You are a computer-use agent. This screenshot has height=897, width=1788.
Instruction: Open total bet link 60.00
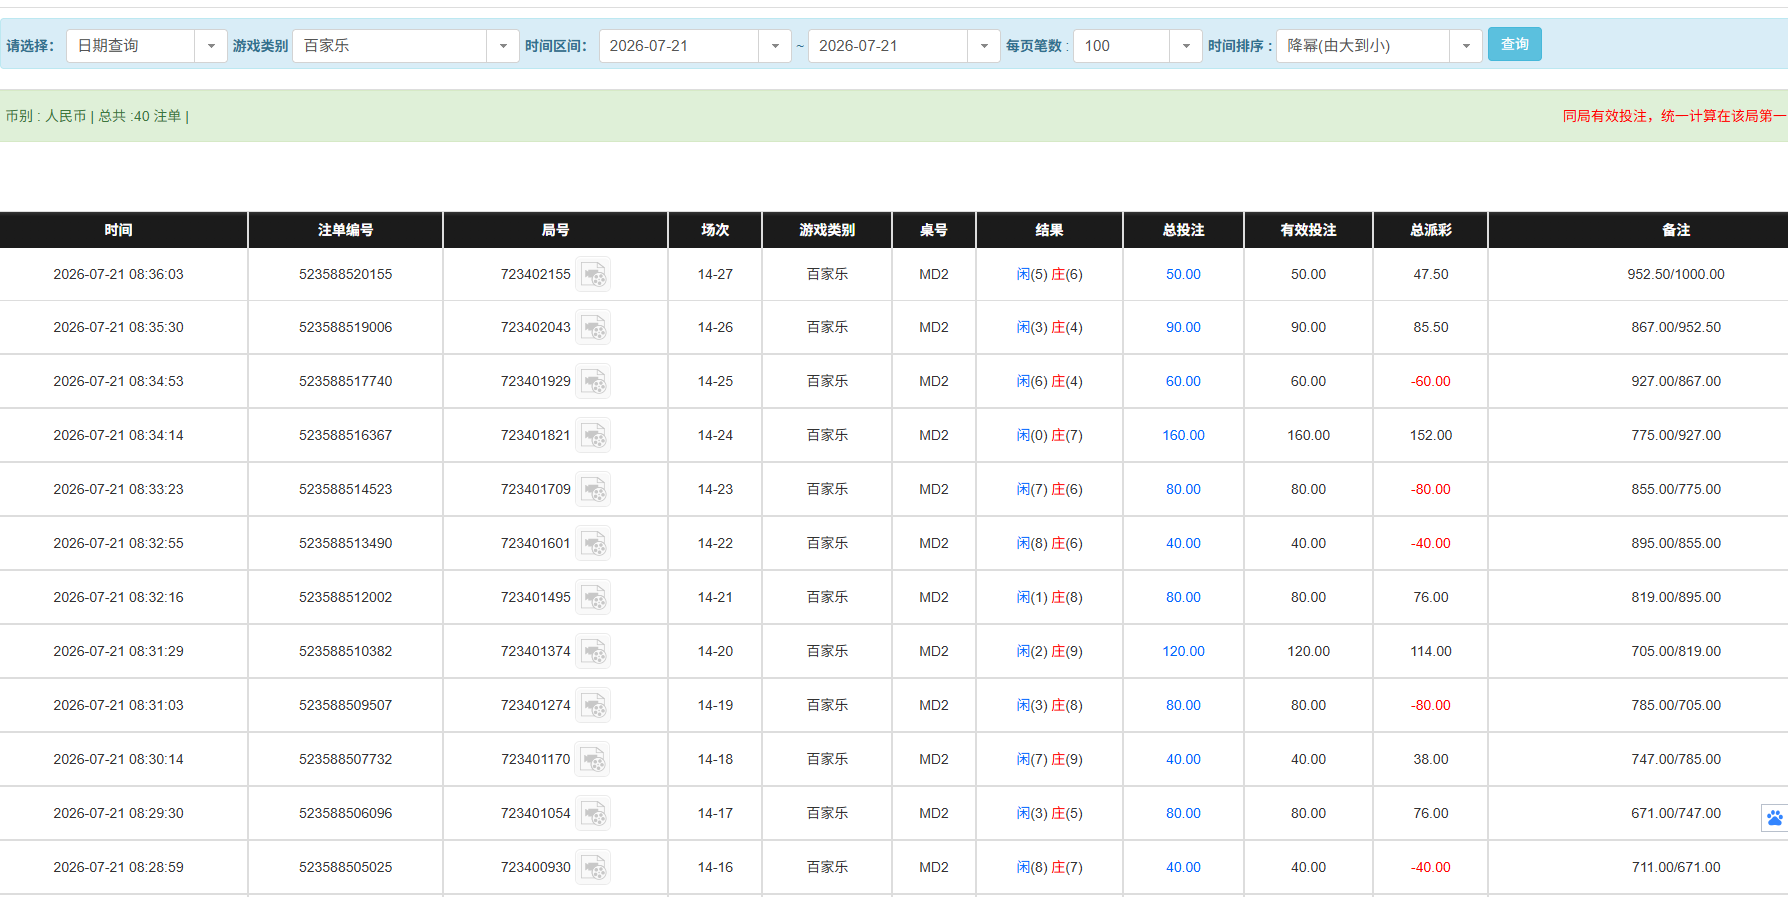tap(1183, 381)
